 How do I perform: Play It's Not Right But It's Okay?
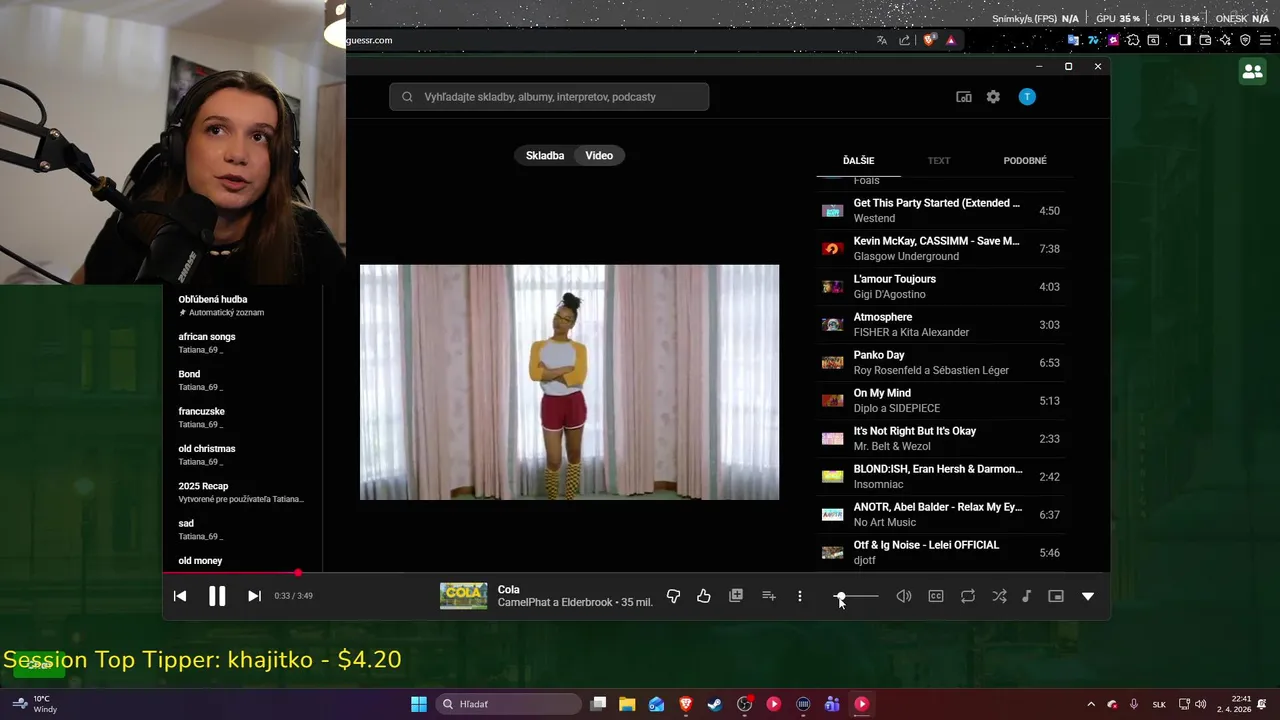tap(941, 439)
